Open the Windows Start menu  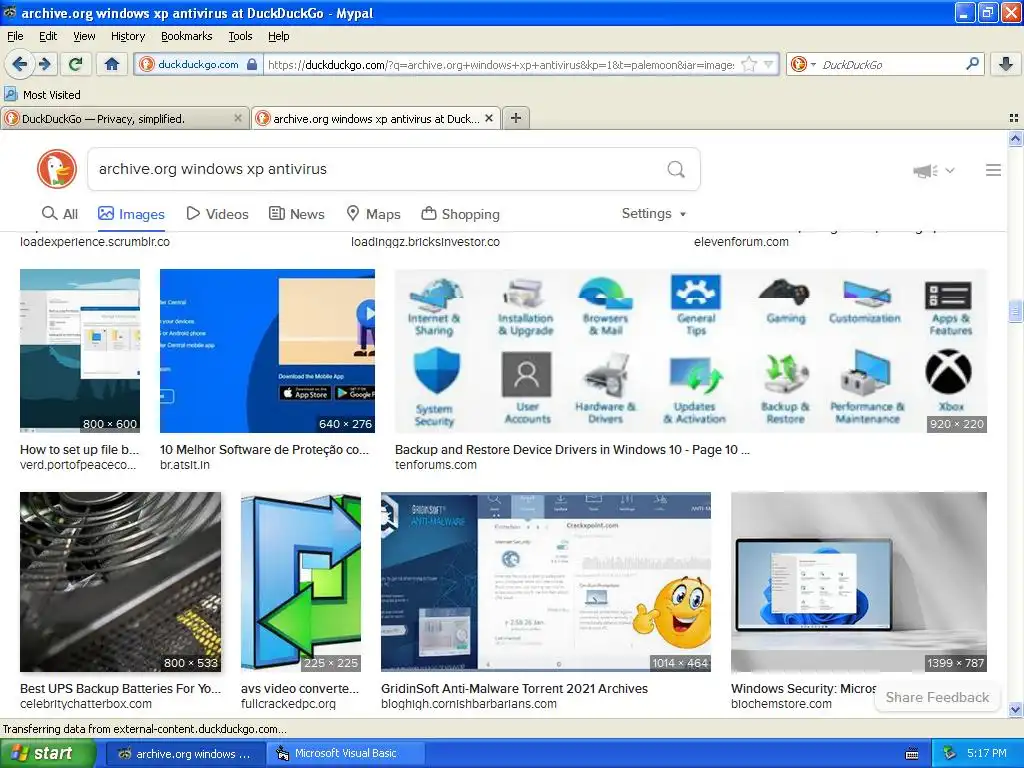pos(48,754)
